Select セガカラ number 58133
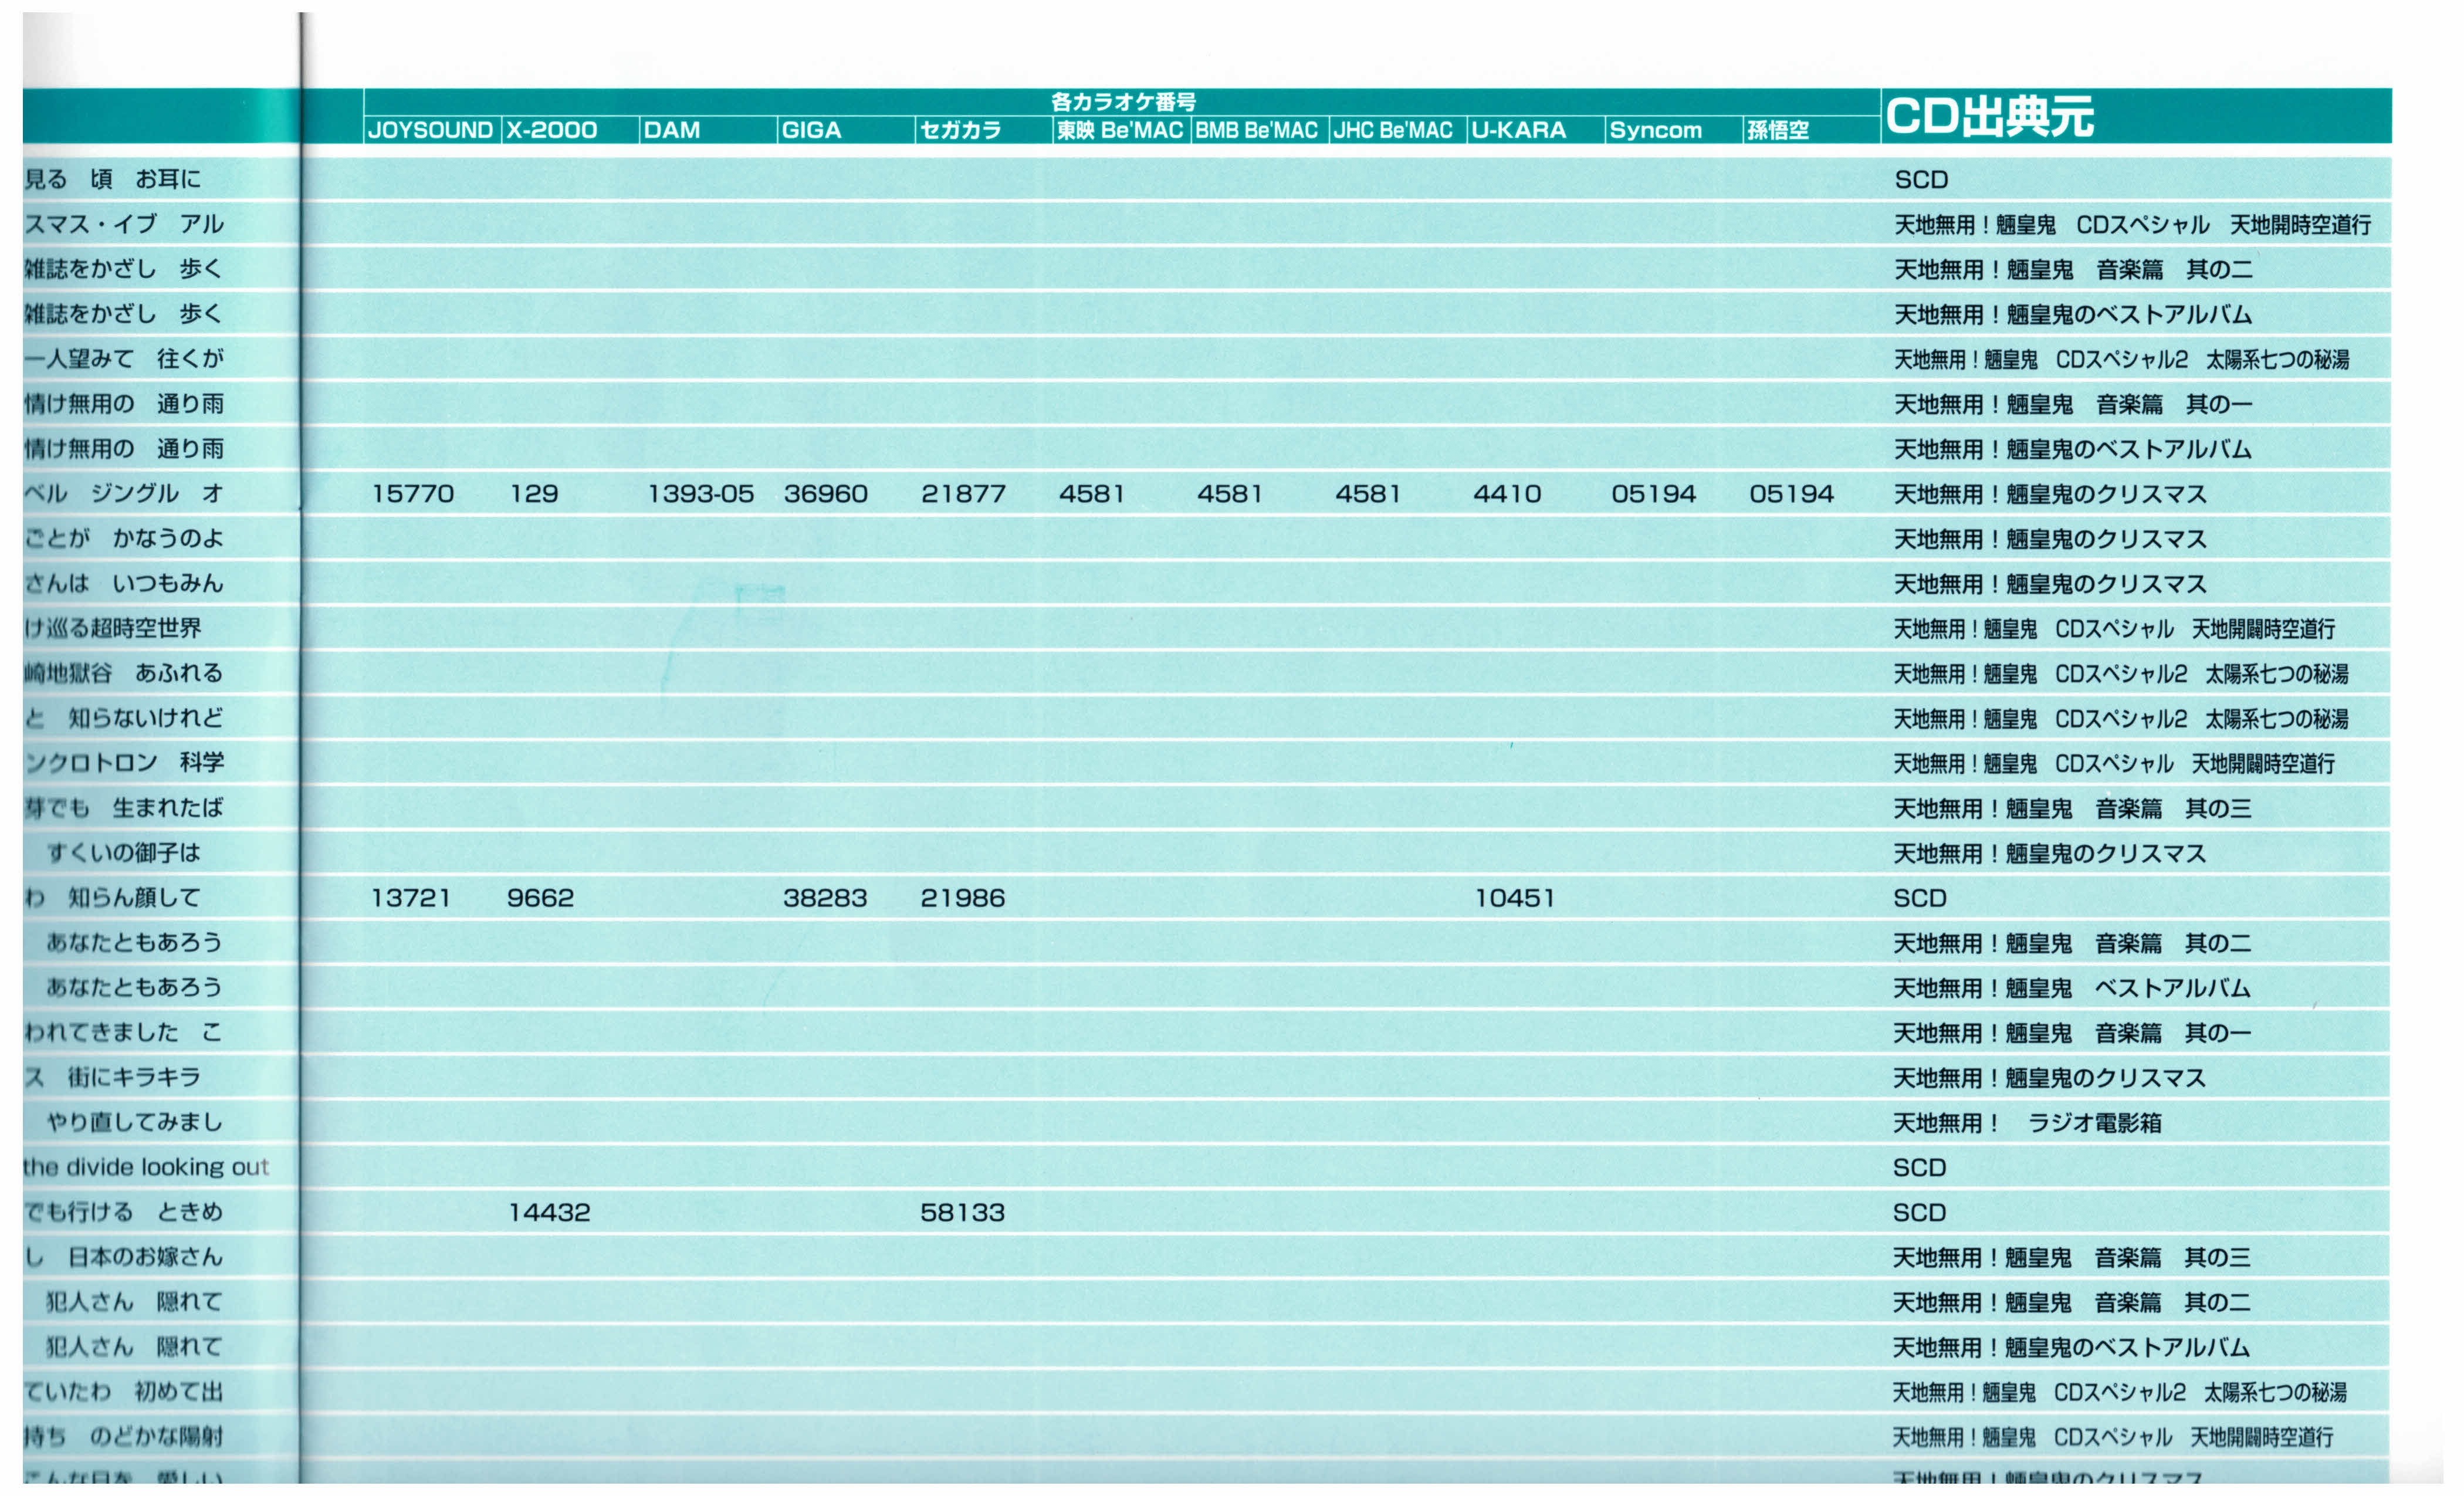The width and height of the screenshot is (2464, 1496). [962, 1213]
